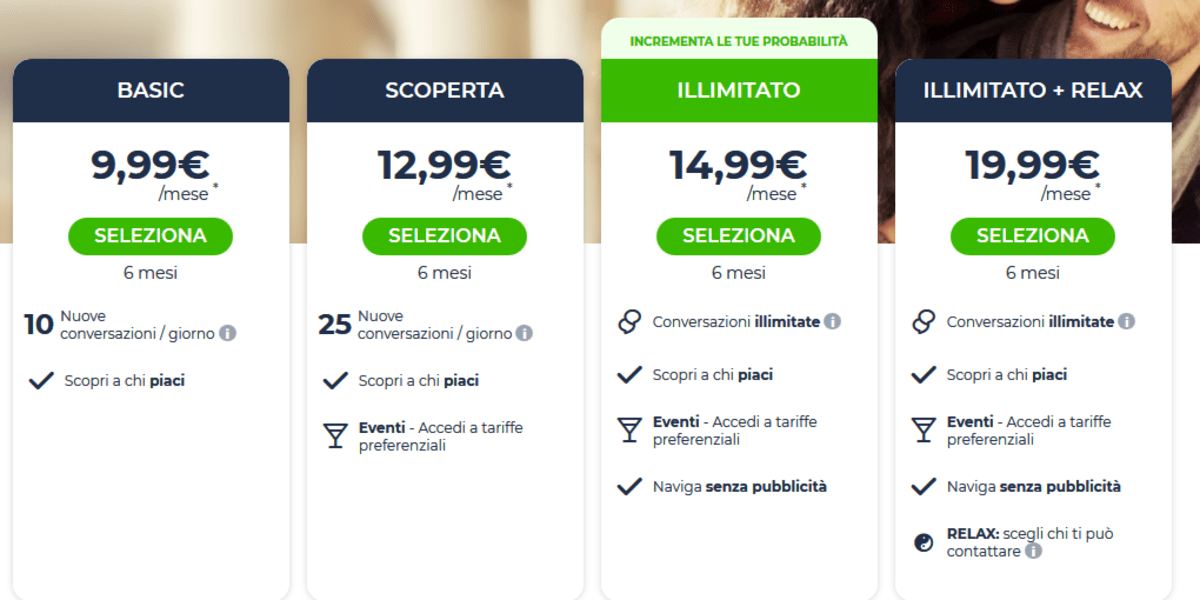Click the BASIC plan header
Screen dimensions: 1200x600
click(151, 90)
